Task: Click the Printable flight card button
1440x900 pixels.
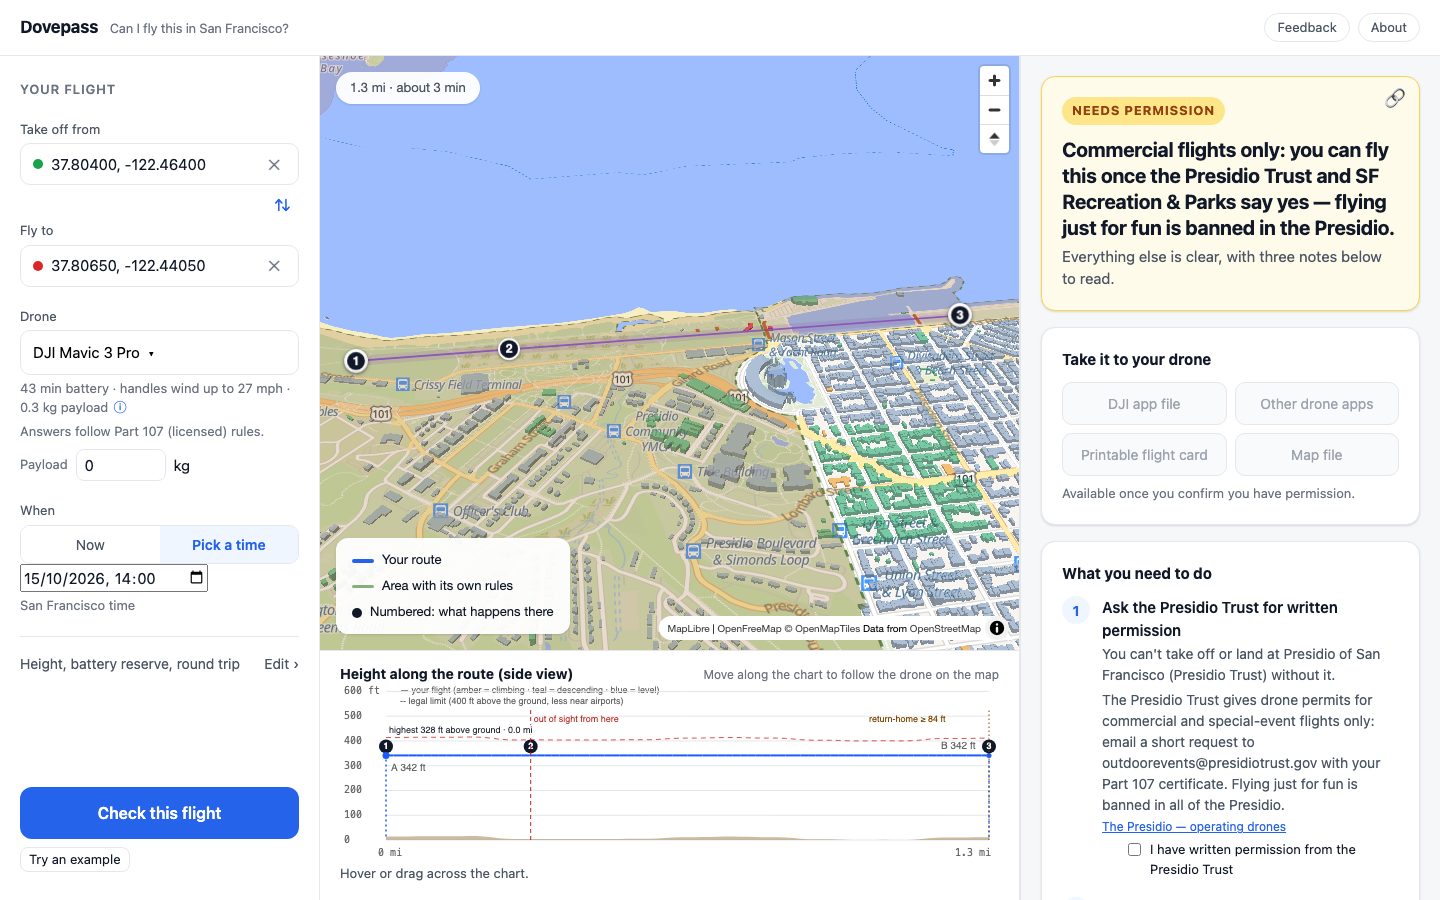Action: click(x=1144, y=455)
